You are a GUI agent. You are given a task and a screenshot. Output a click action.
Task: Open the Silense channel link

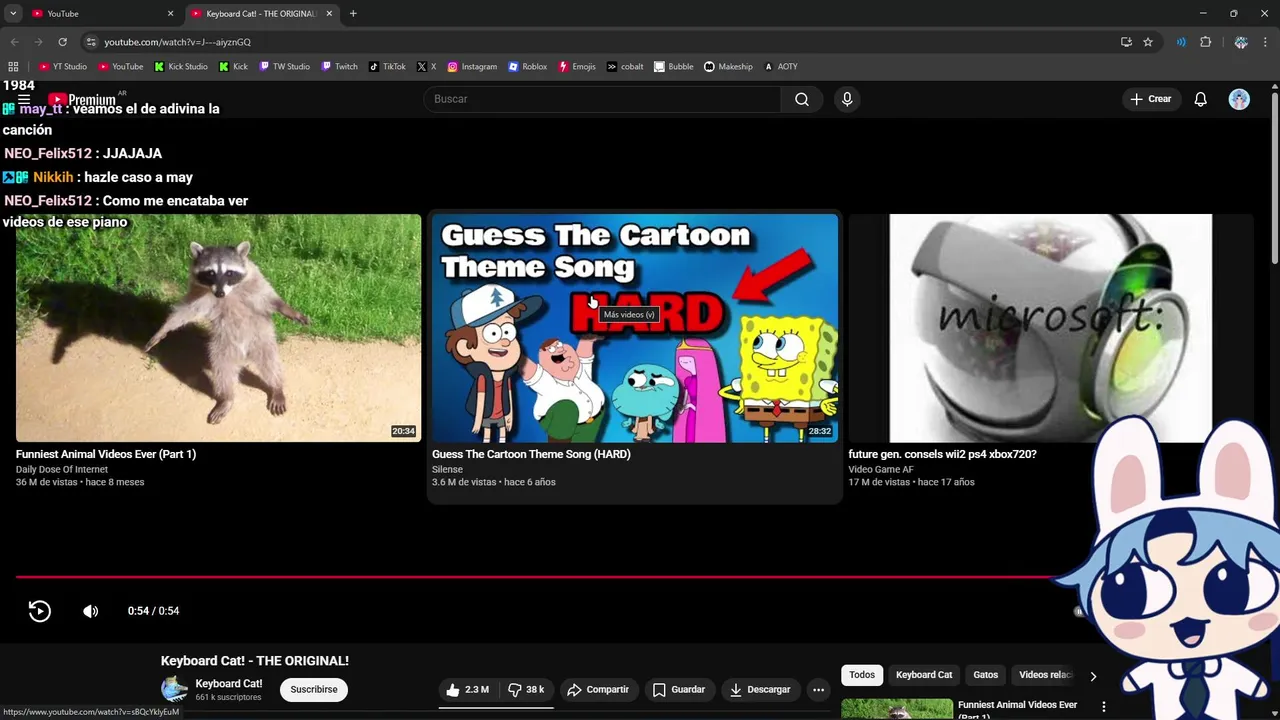(x=447, y=470)
